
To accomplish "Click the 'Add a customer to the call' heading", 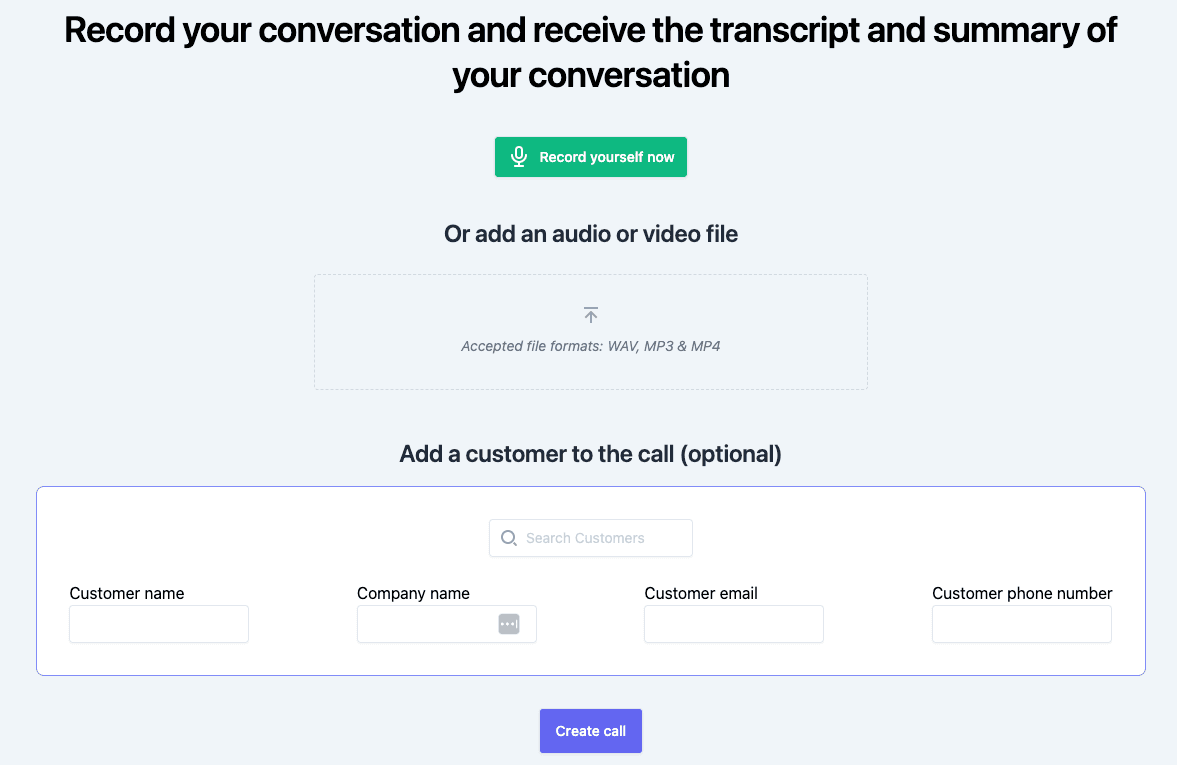I will pyautogui.click(x=590, y=454).
